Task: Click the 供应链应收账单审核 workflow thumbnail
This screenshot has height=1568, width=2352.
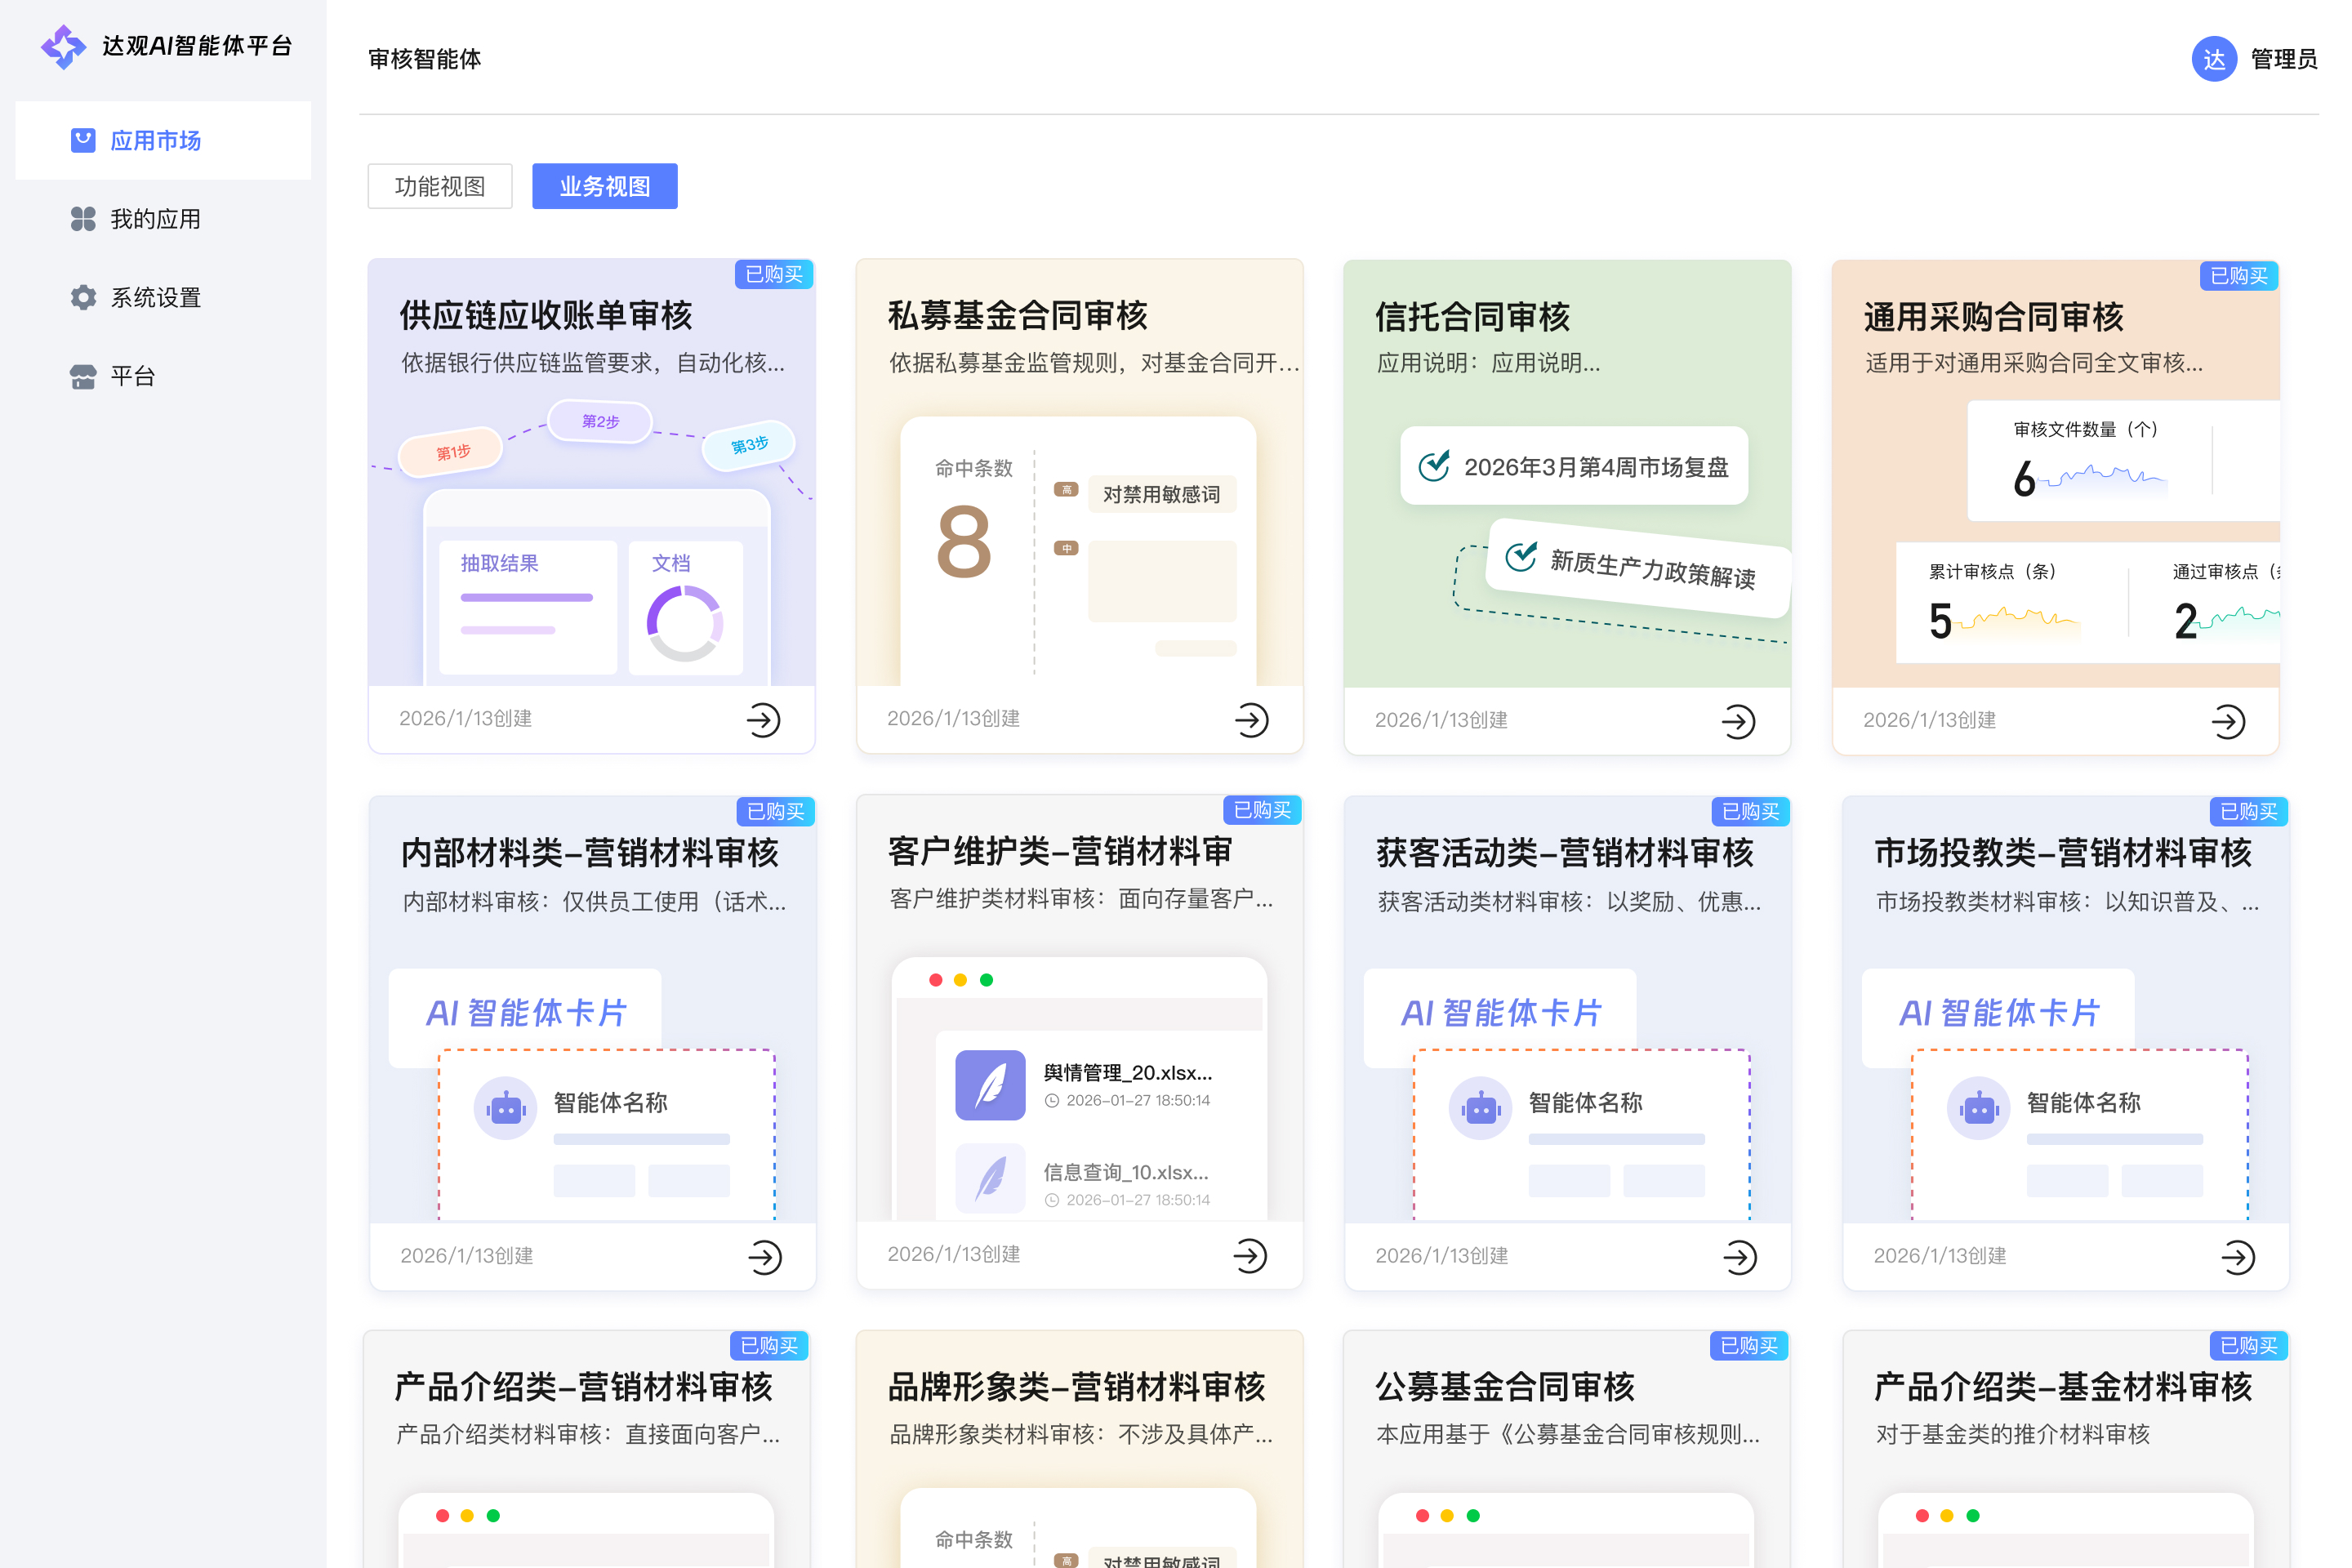Action: pyautogui.click(x=592, y=543)
